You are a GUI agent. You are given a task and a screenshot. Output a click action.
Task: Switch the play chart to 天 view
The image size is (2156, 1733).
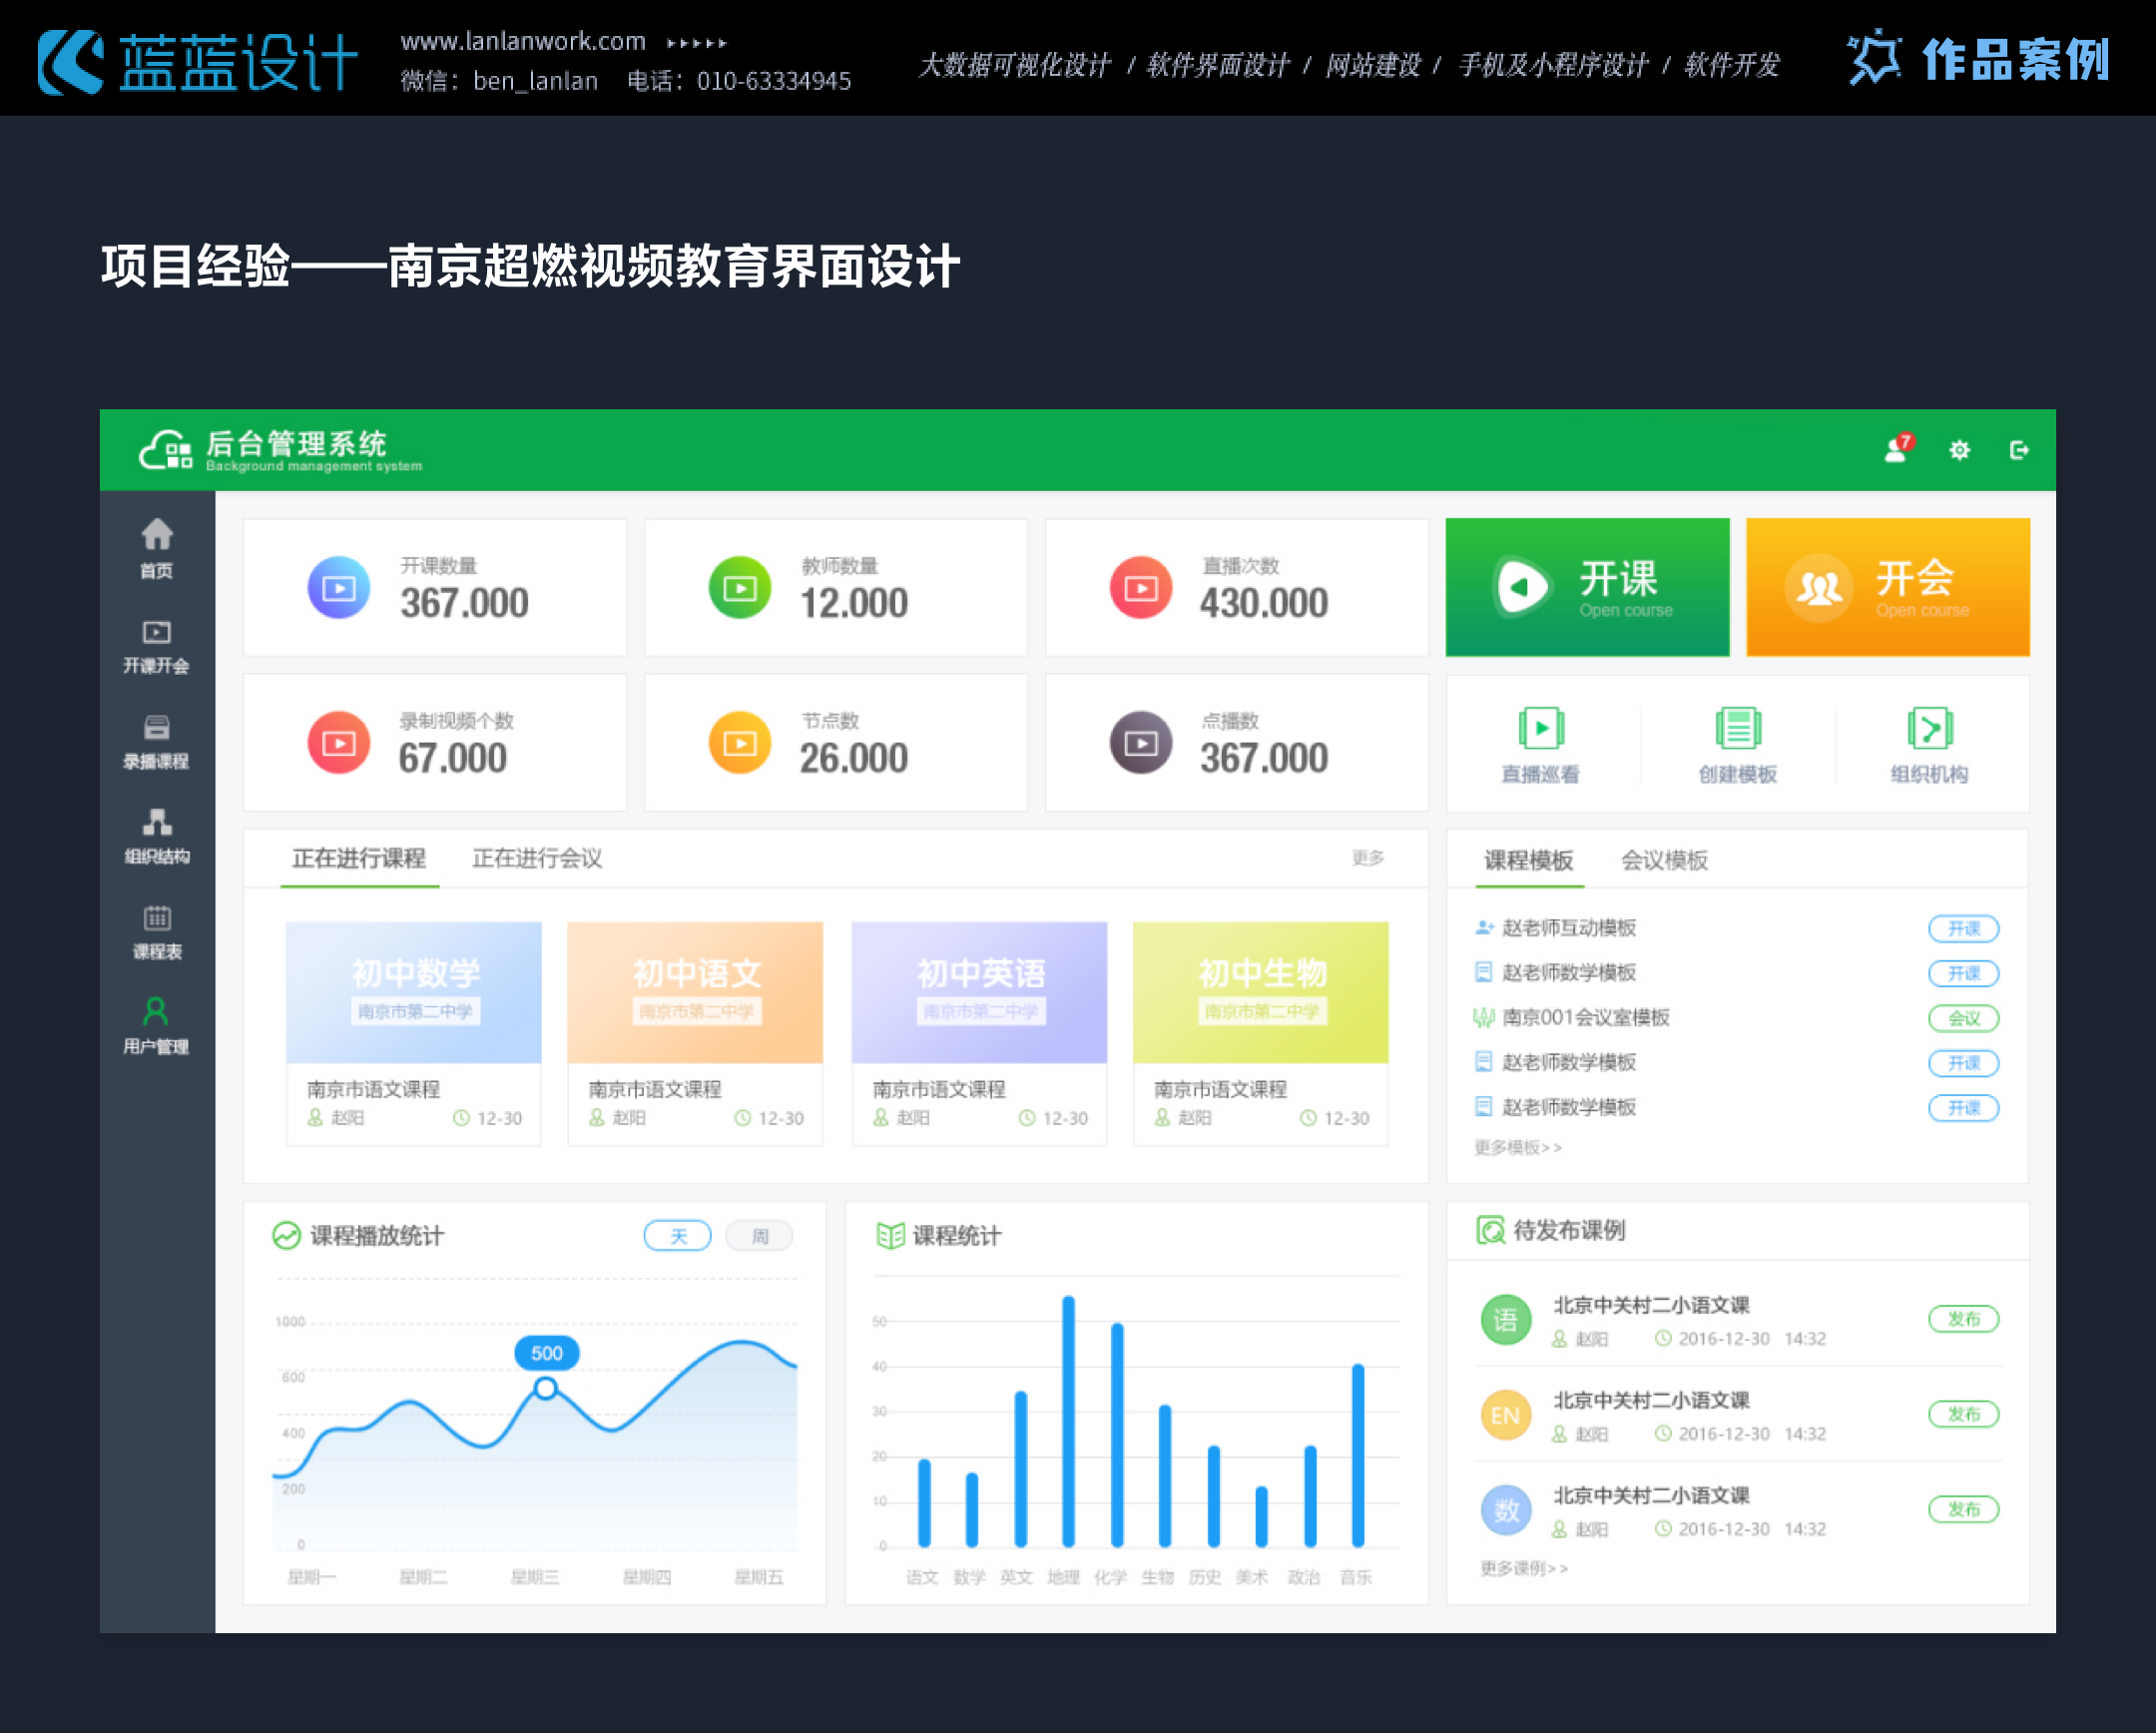[x=677, y=1236]
